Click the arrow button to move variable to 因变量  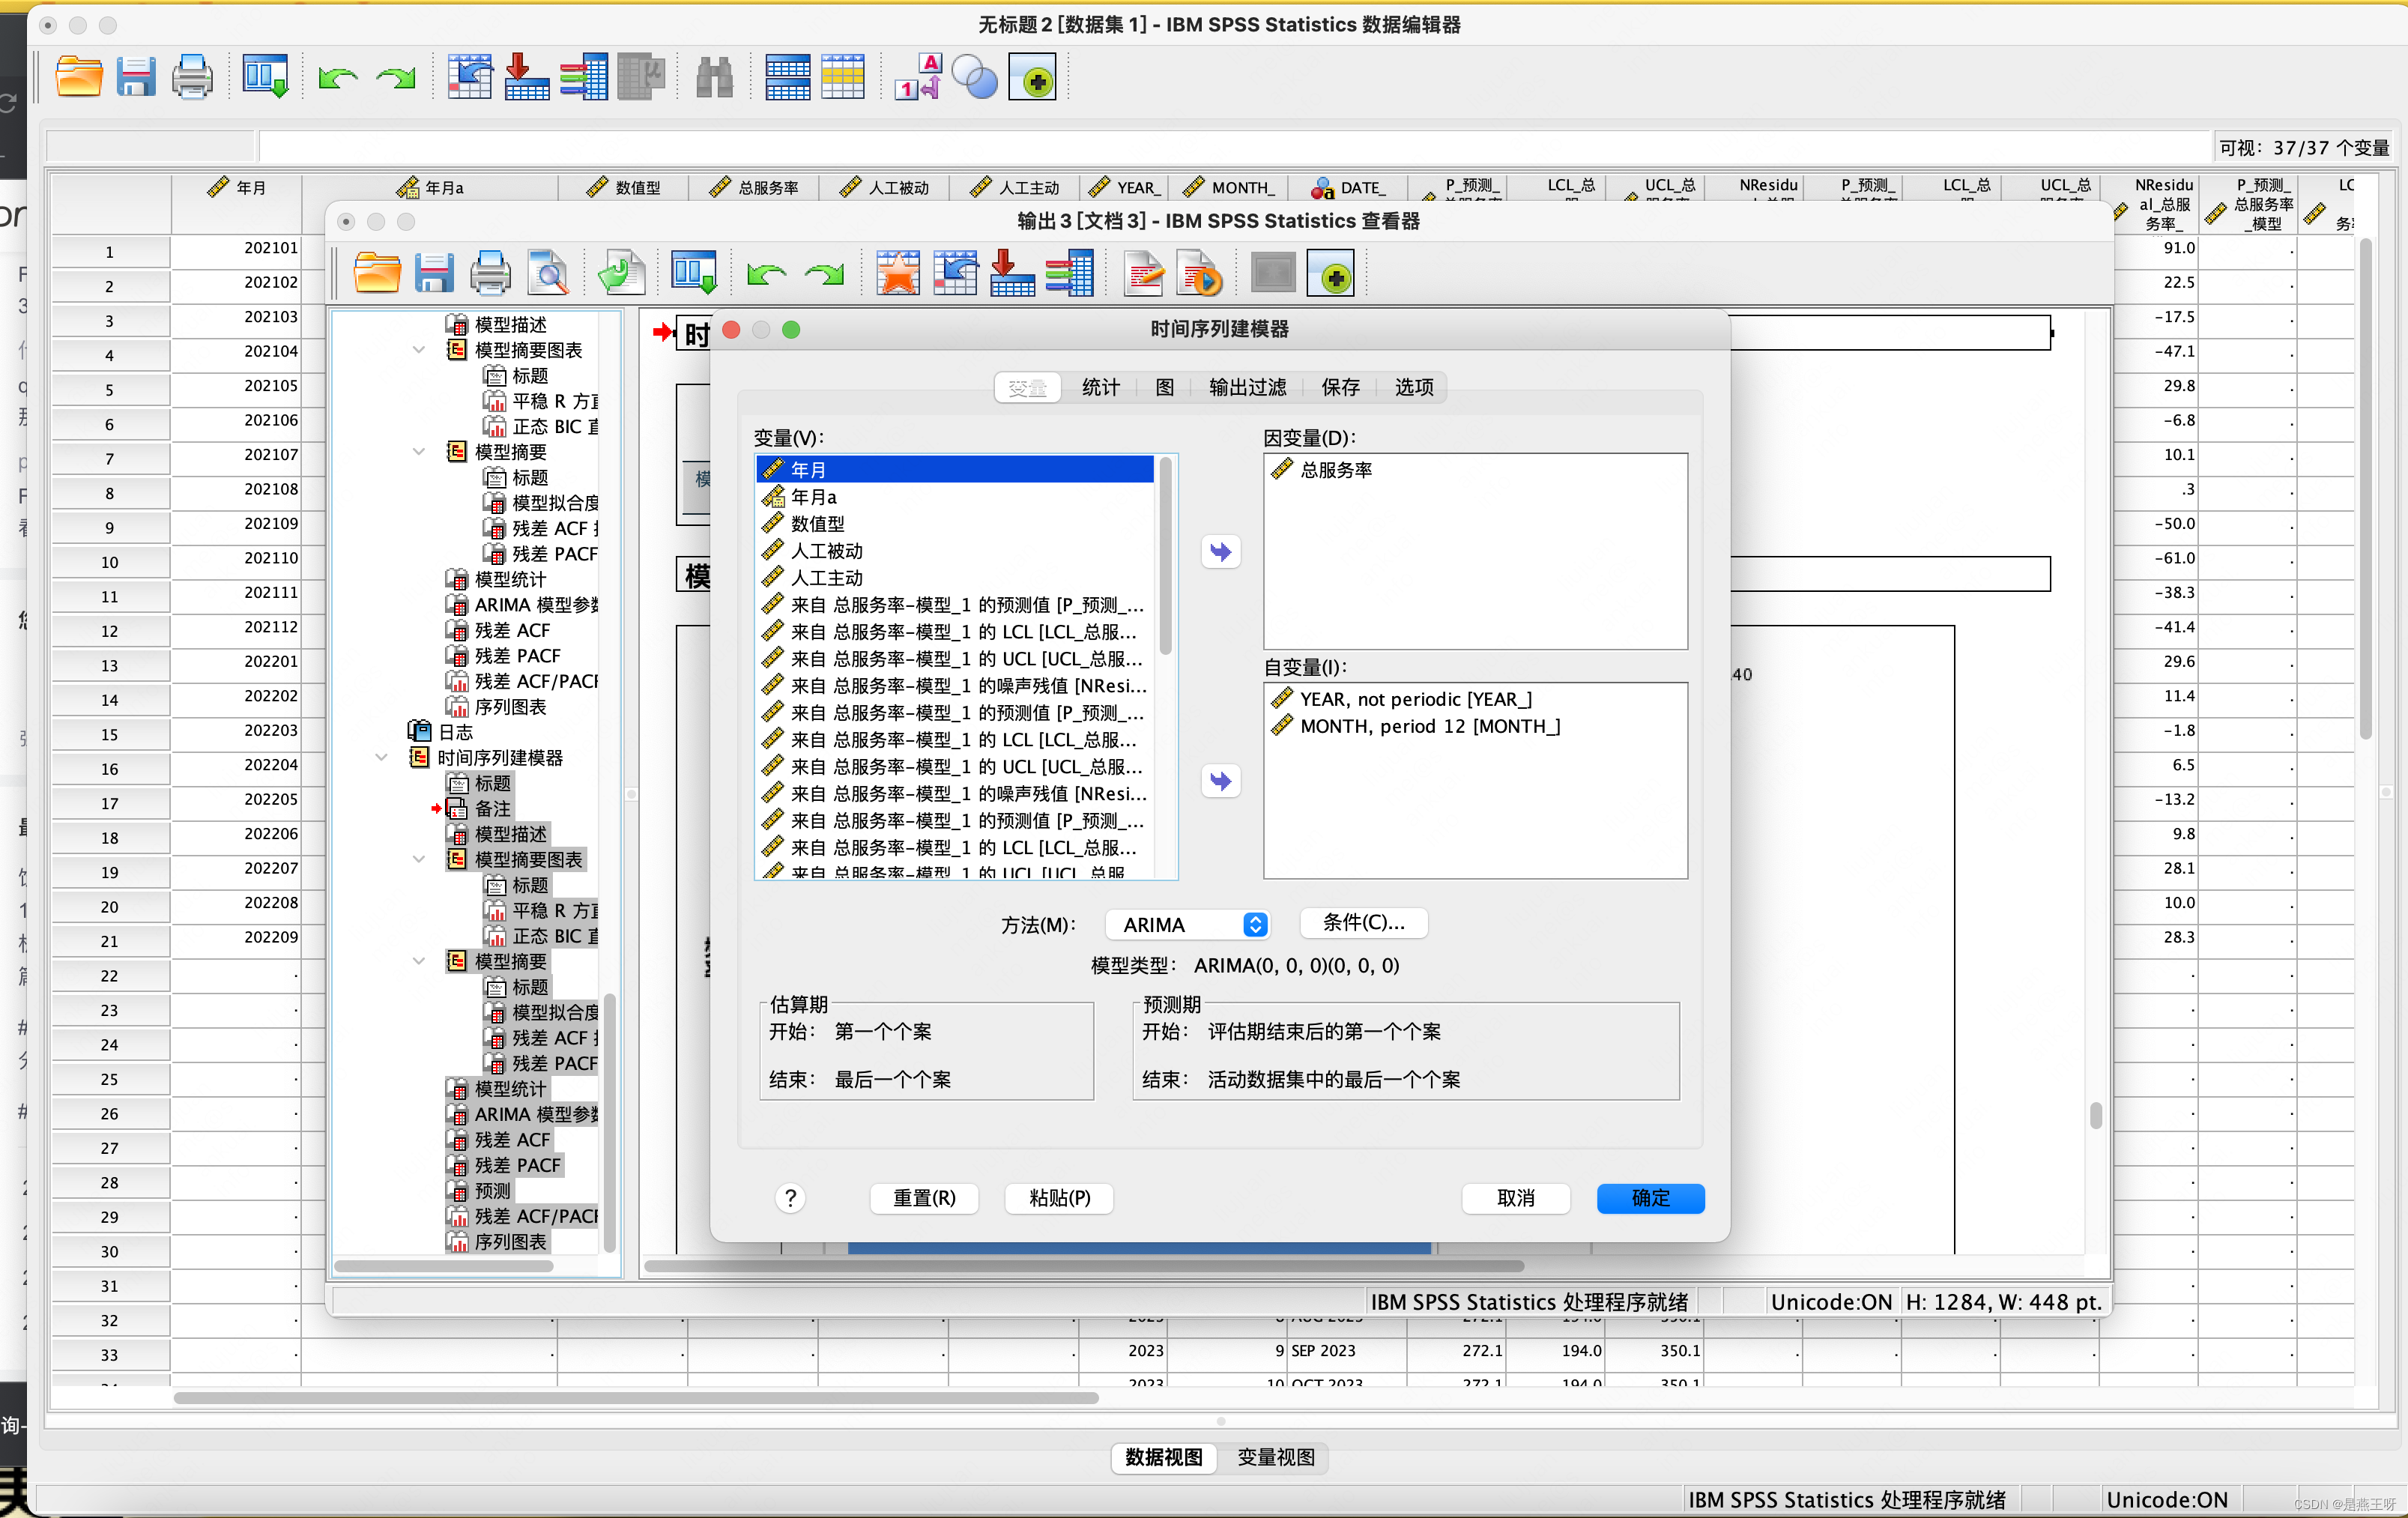[1220, 551]
